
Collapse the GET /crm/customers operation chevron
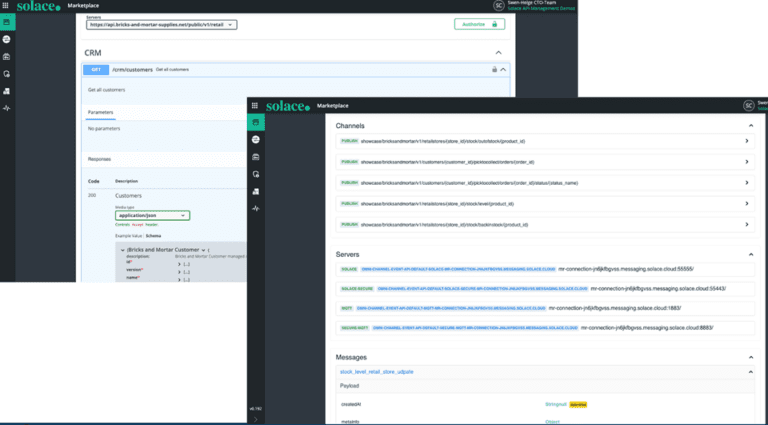(x=503, y=70)
